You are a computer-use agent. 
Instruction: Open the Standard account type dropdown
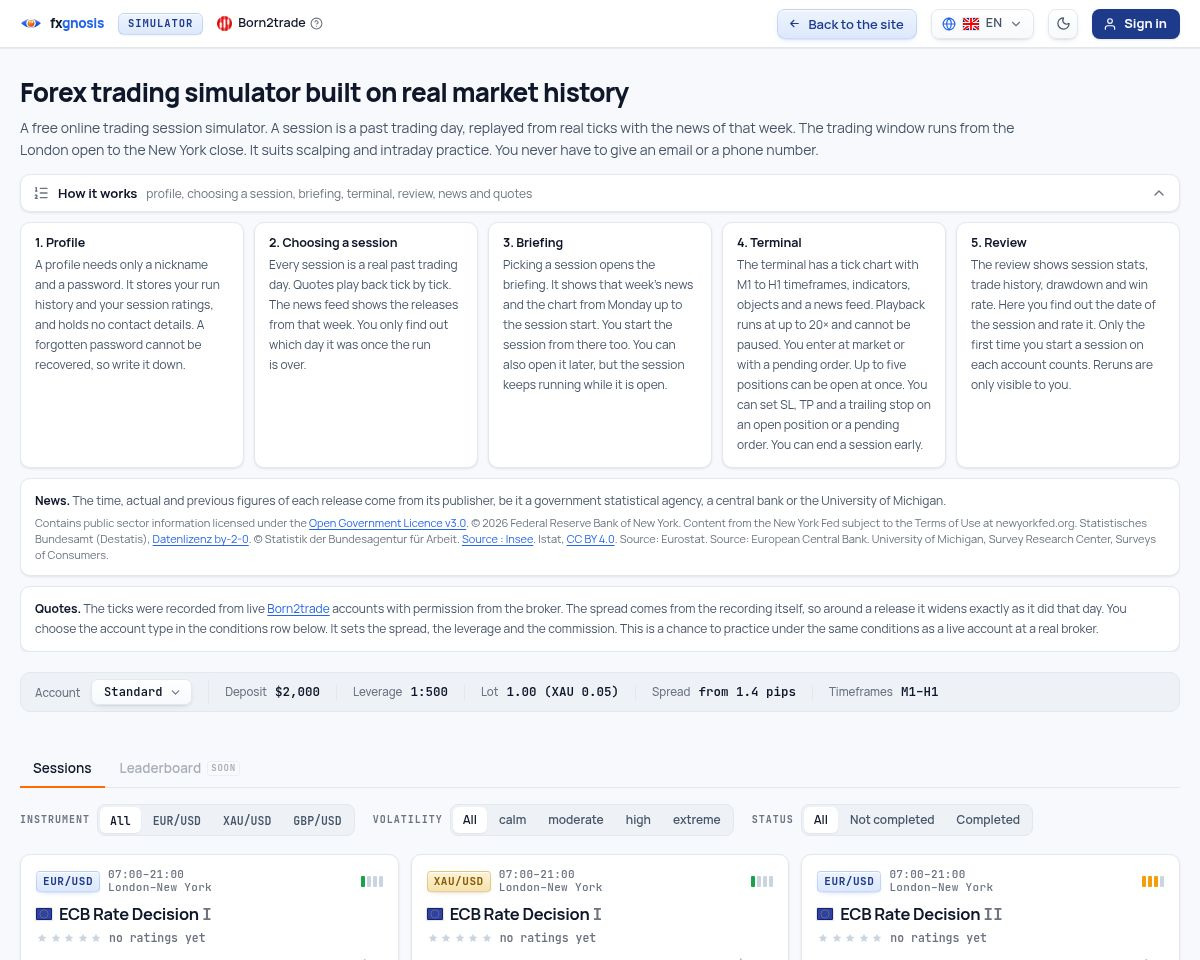141,692
